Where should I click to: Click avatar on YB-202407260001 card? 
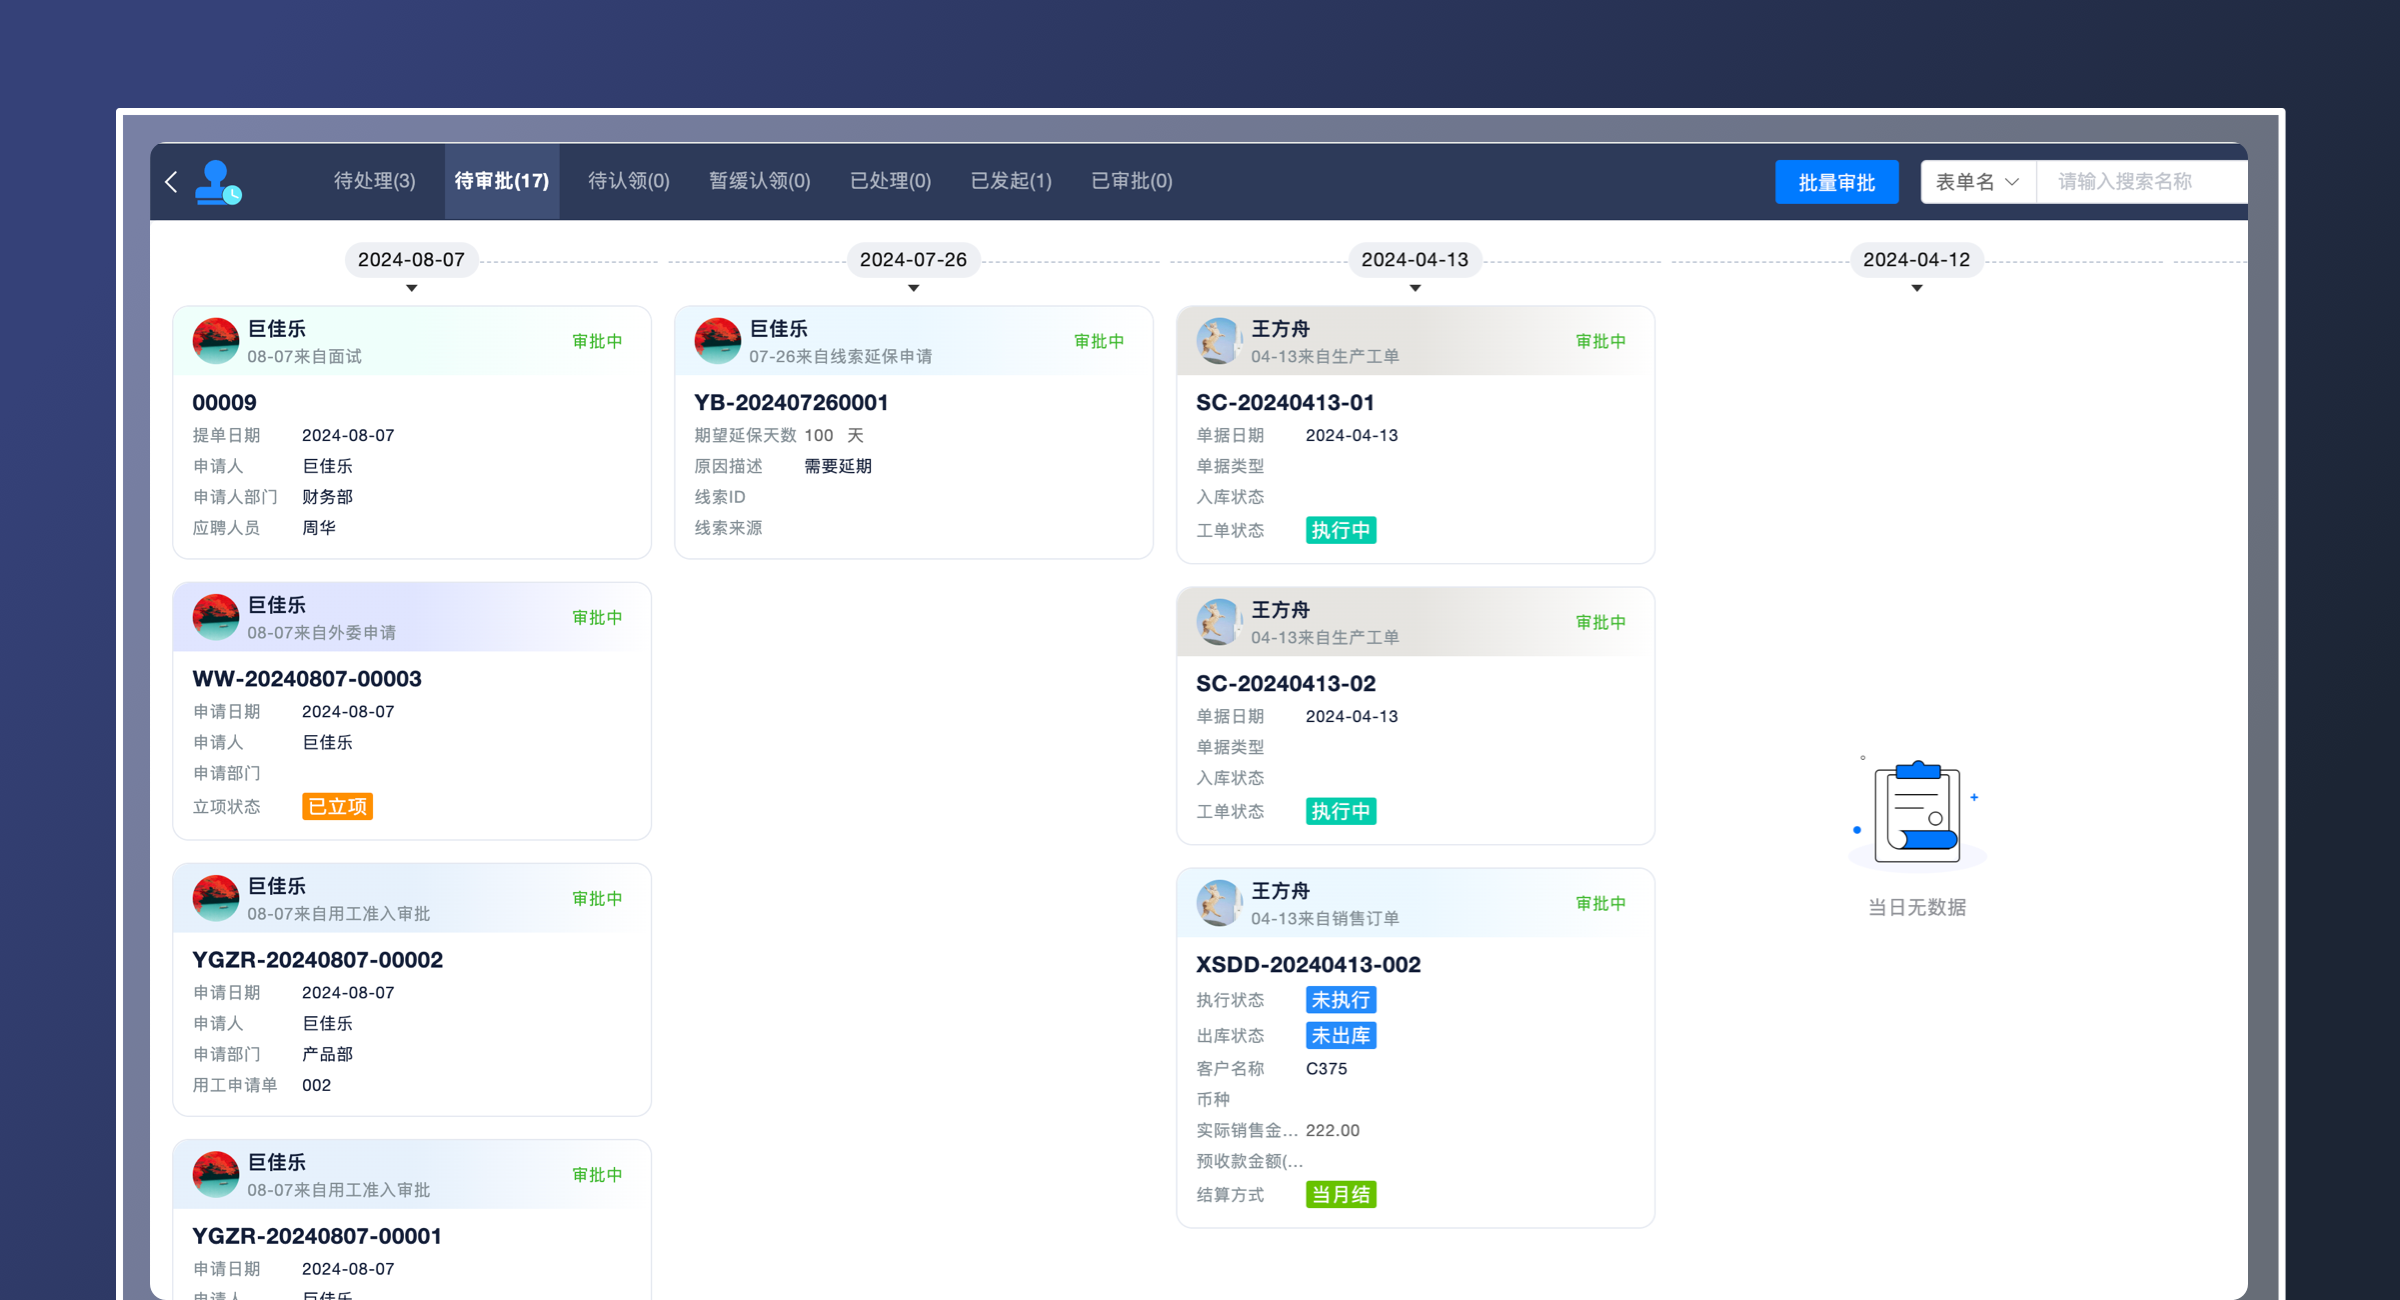tap(717, 341)
